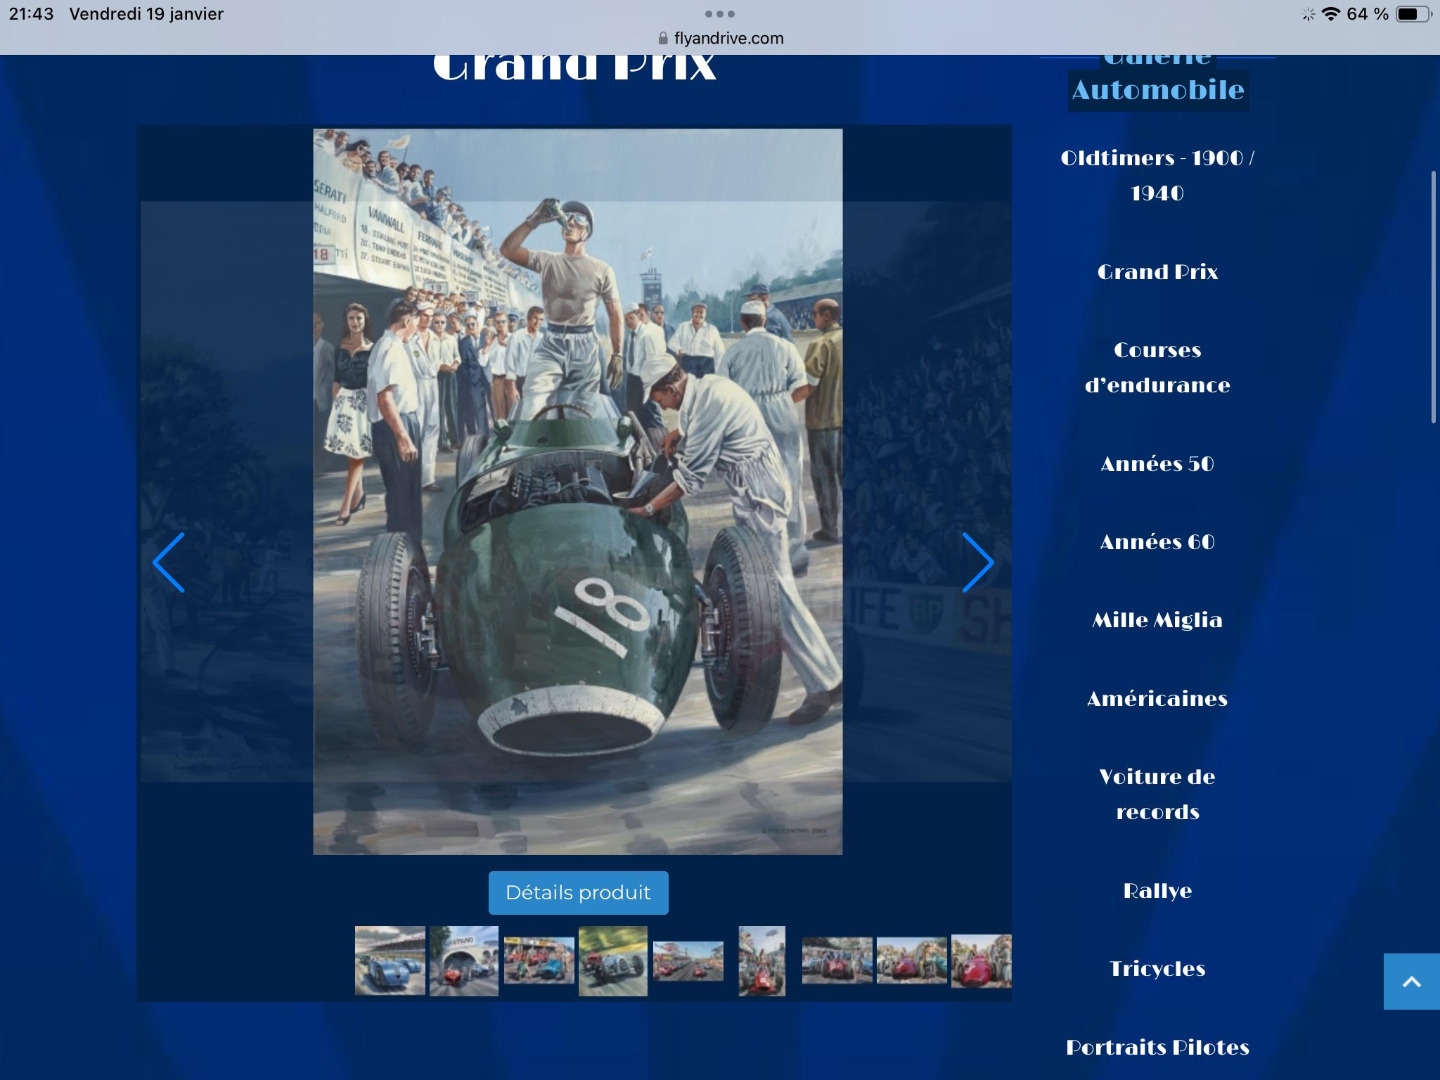This screenshot has height=1080, width=1440.
Task: Advance carousel with the right arrow
Action: pos(978,562)
